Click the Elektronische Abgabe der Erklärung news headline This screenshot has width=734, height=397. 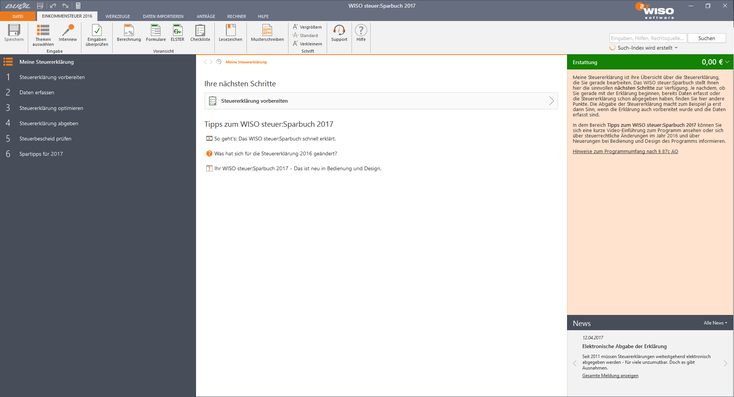[624, 346]
